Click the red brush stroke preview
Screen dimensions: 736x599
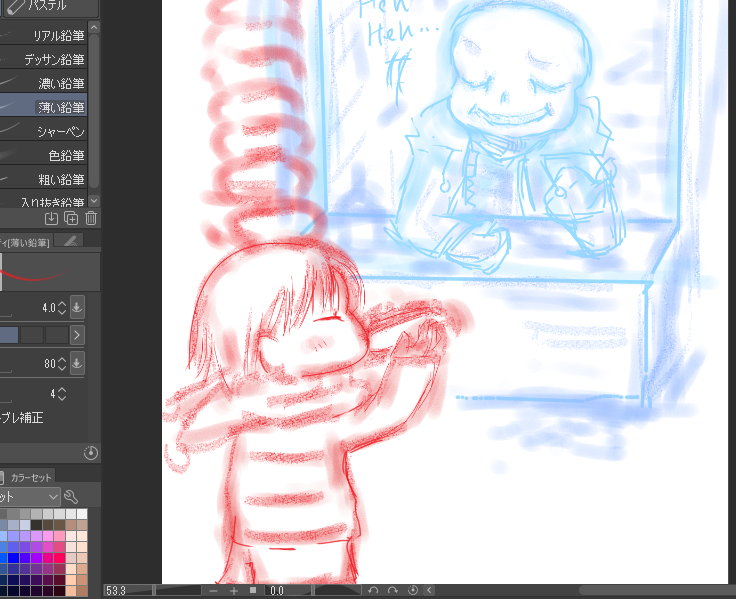point(51,272)
